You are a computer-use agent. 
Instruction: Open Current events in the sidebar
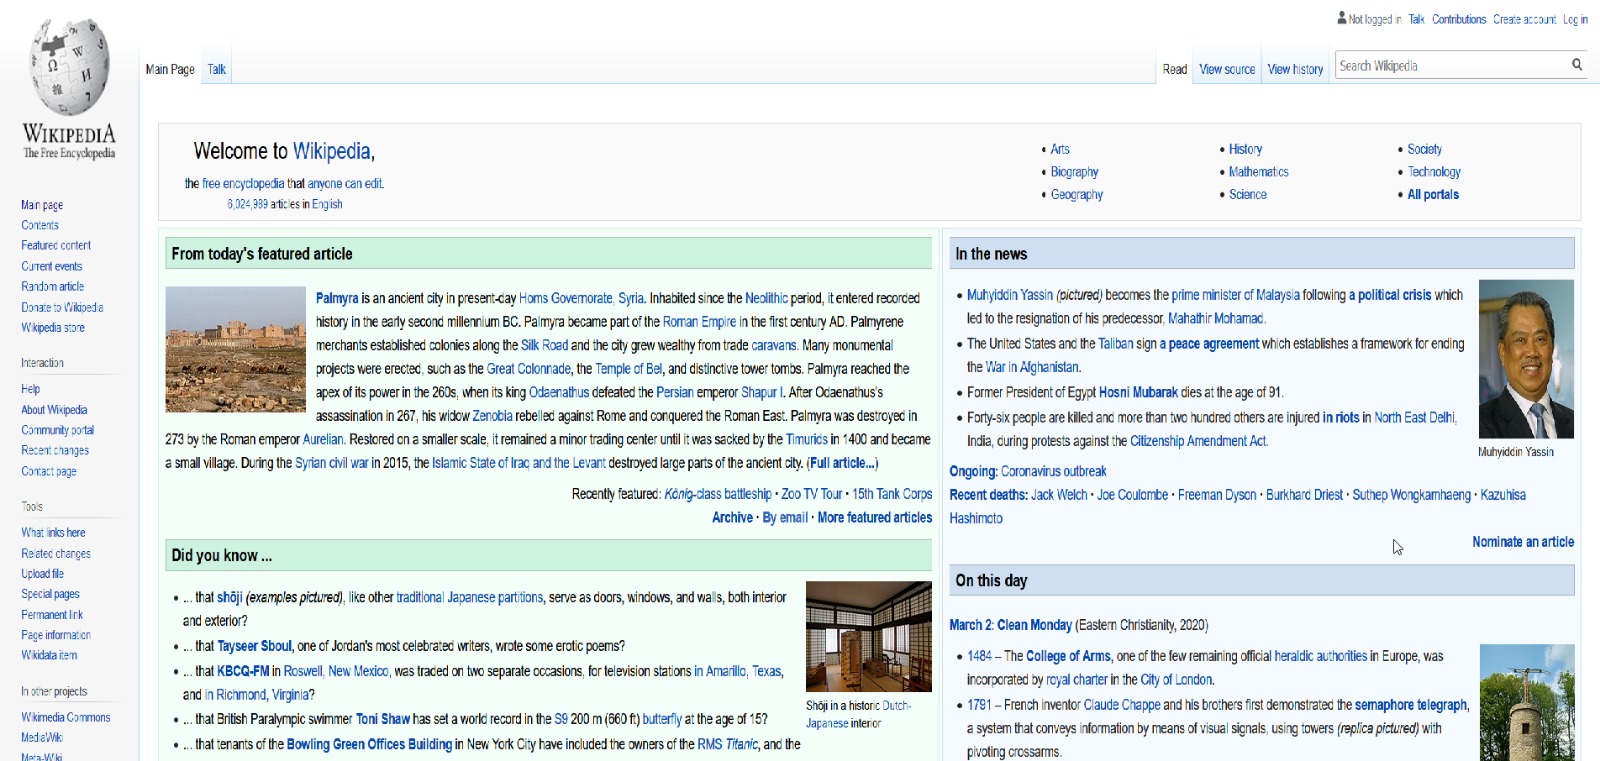[52, 266]
